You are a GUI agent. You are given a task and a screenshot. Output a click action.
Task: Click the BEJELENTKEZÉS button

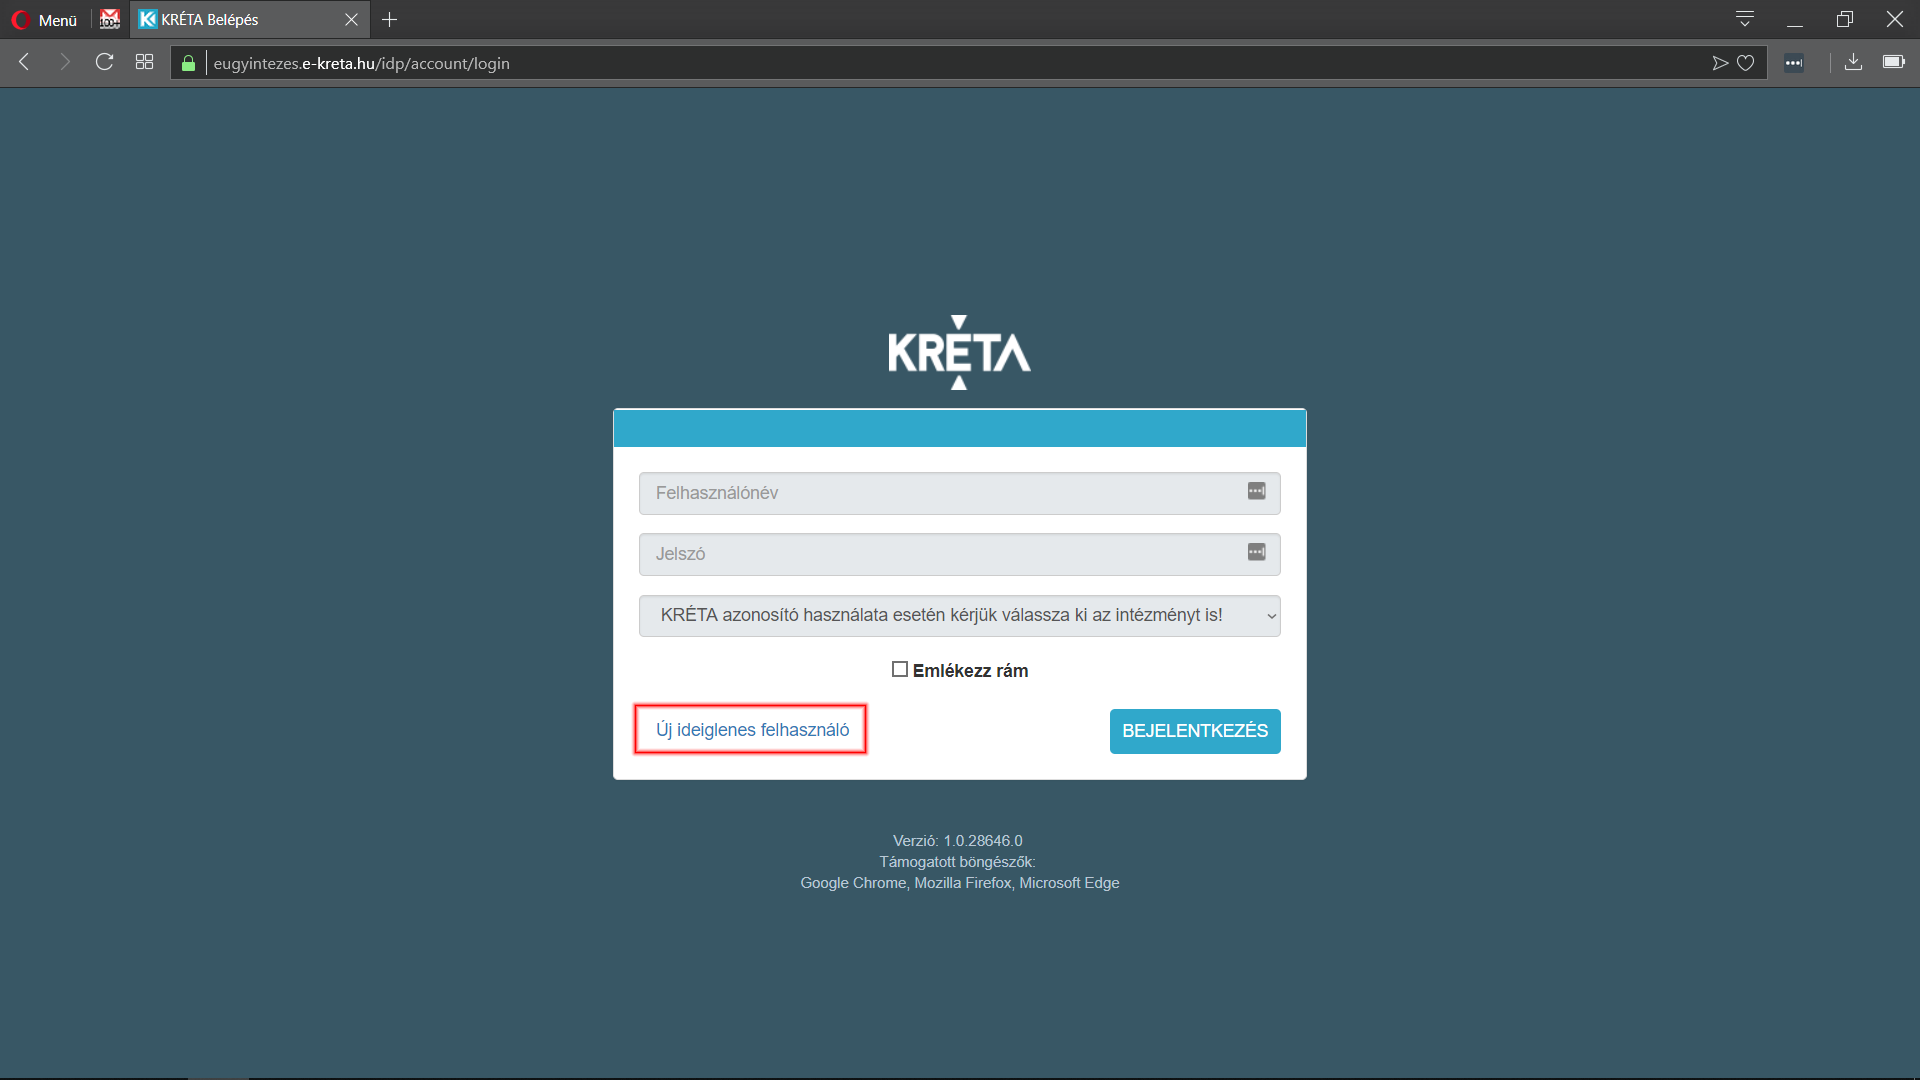1195,731
